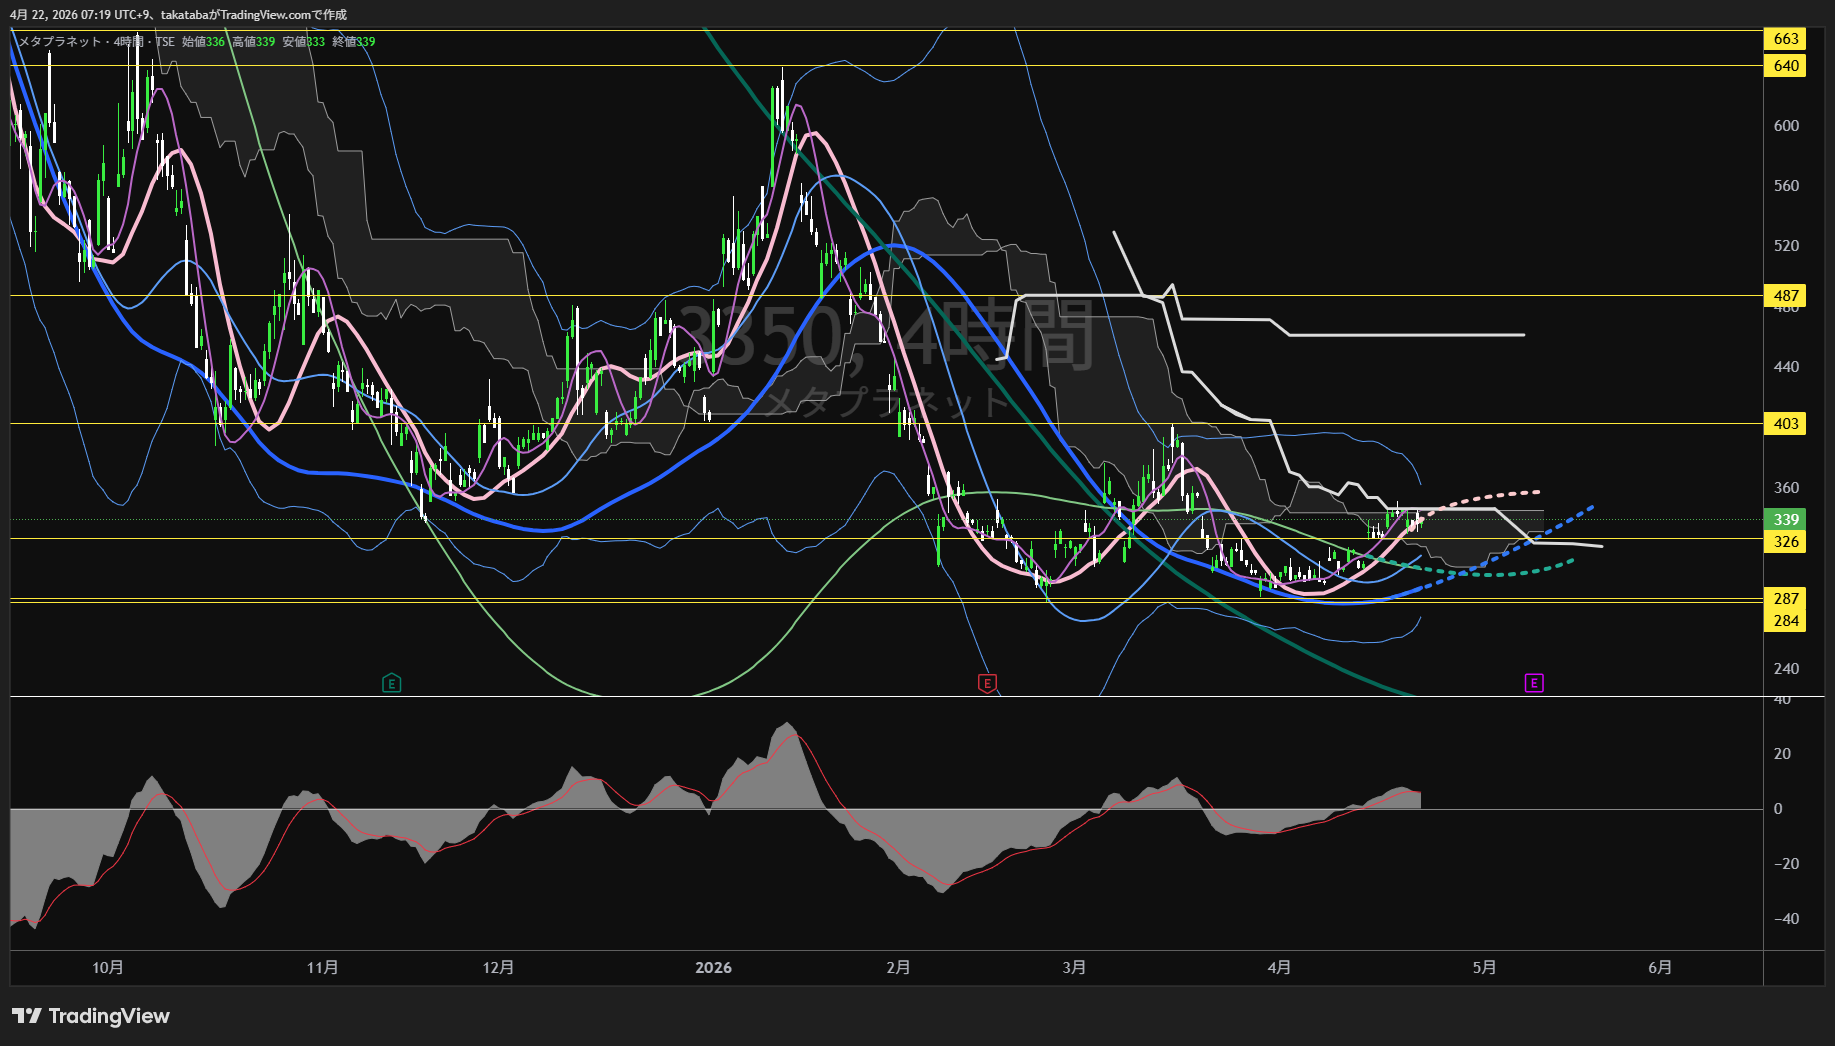Click the yellow 326 price level label
Viewport: 1835px width, 1046px height.
point(1785,542)
